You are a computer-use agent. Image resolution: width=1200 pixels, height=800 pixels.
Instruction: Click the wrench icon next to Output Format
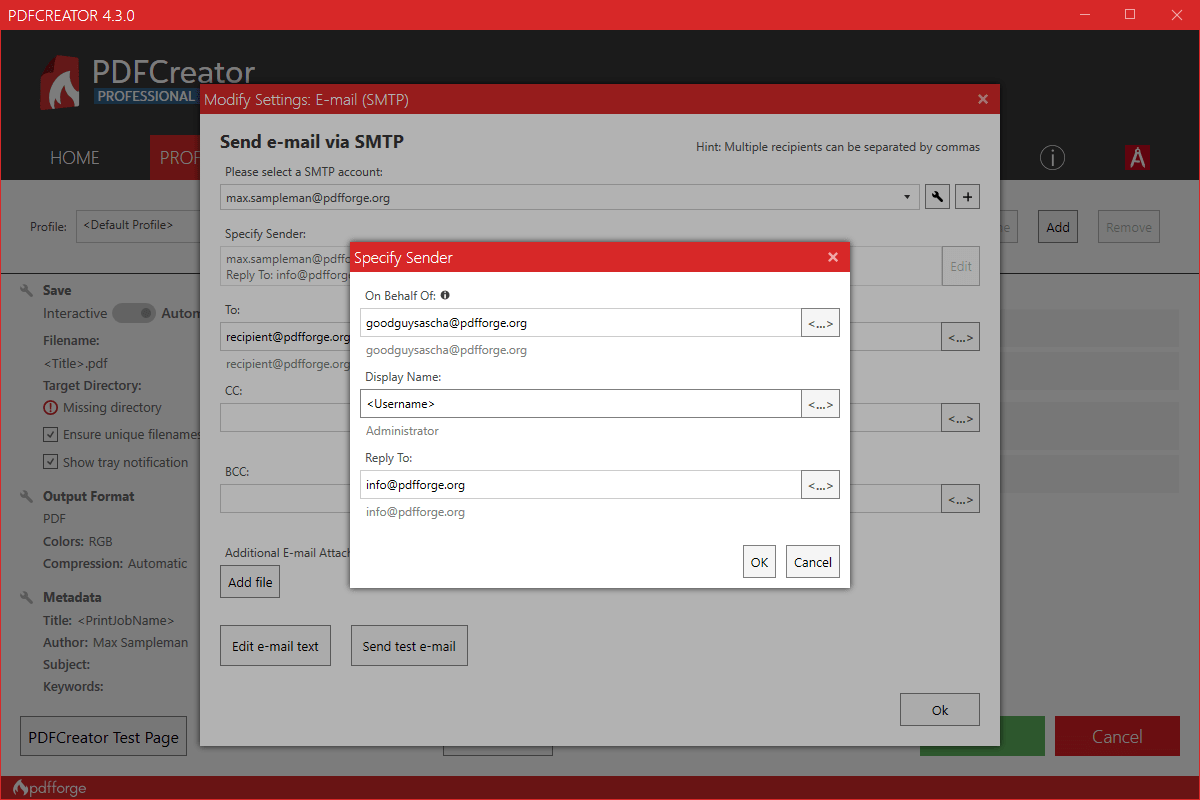tap(27, 496)
